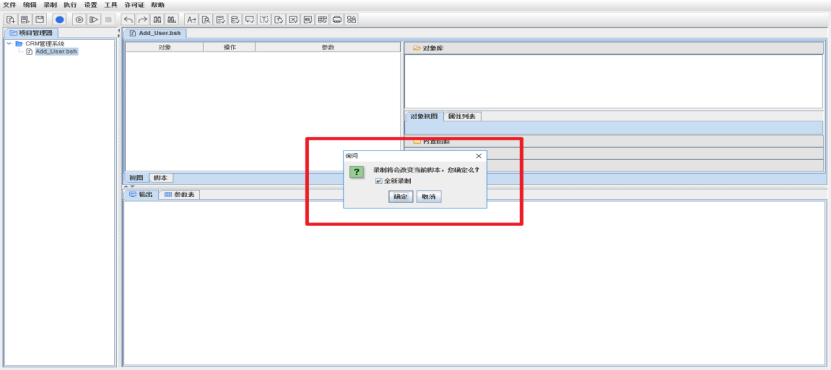Click the 内置函数 folder icon
831x370 pixels.
point(417,142)
